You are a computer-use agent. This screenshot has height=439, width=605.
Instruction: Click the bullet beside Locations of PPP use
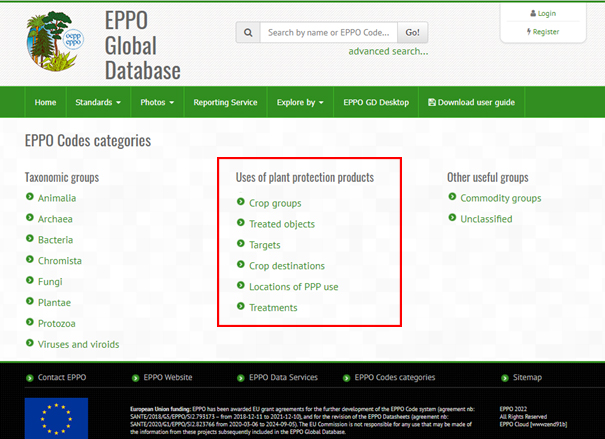pyautogui.click(x=241, y=285)
